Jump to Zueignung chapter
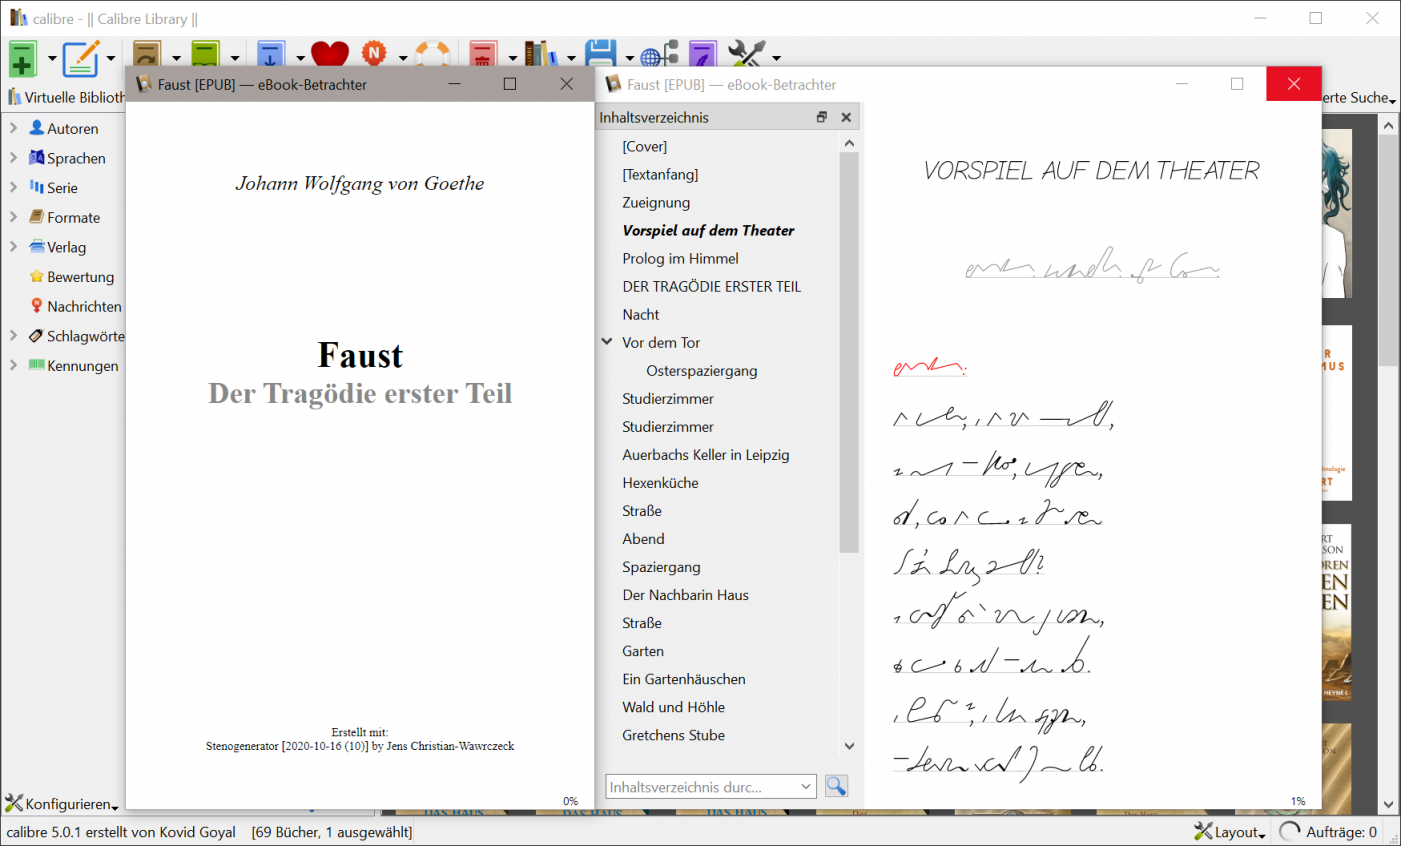 (x=656, y=202)
